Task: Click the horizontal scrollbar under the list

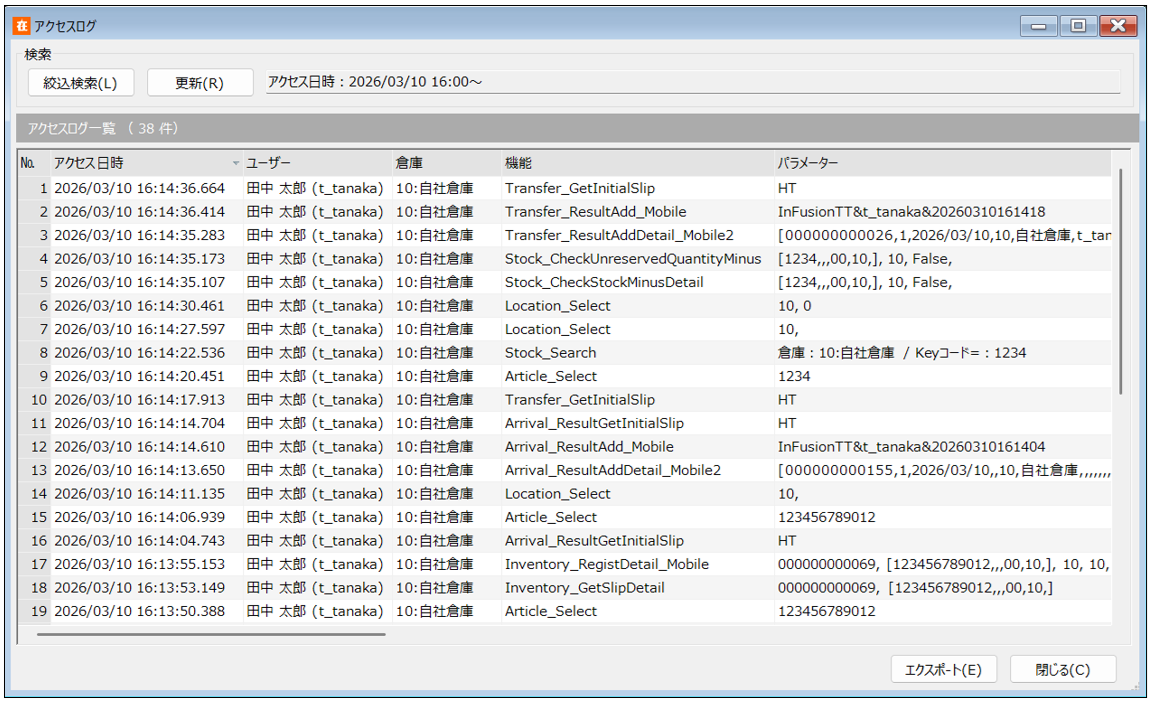Action: tap(211, 634)
